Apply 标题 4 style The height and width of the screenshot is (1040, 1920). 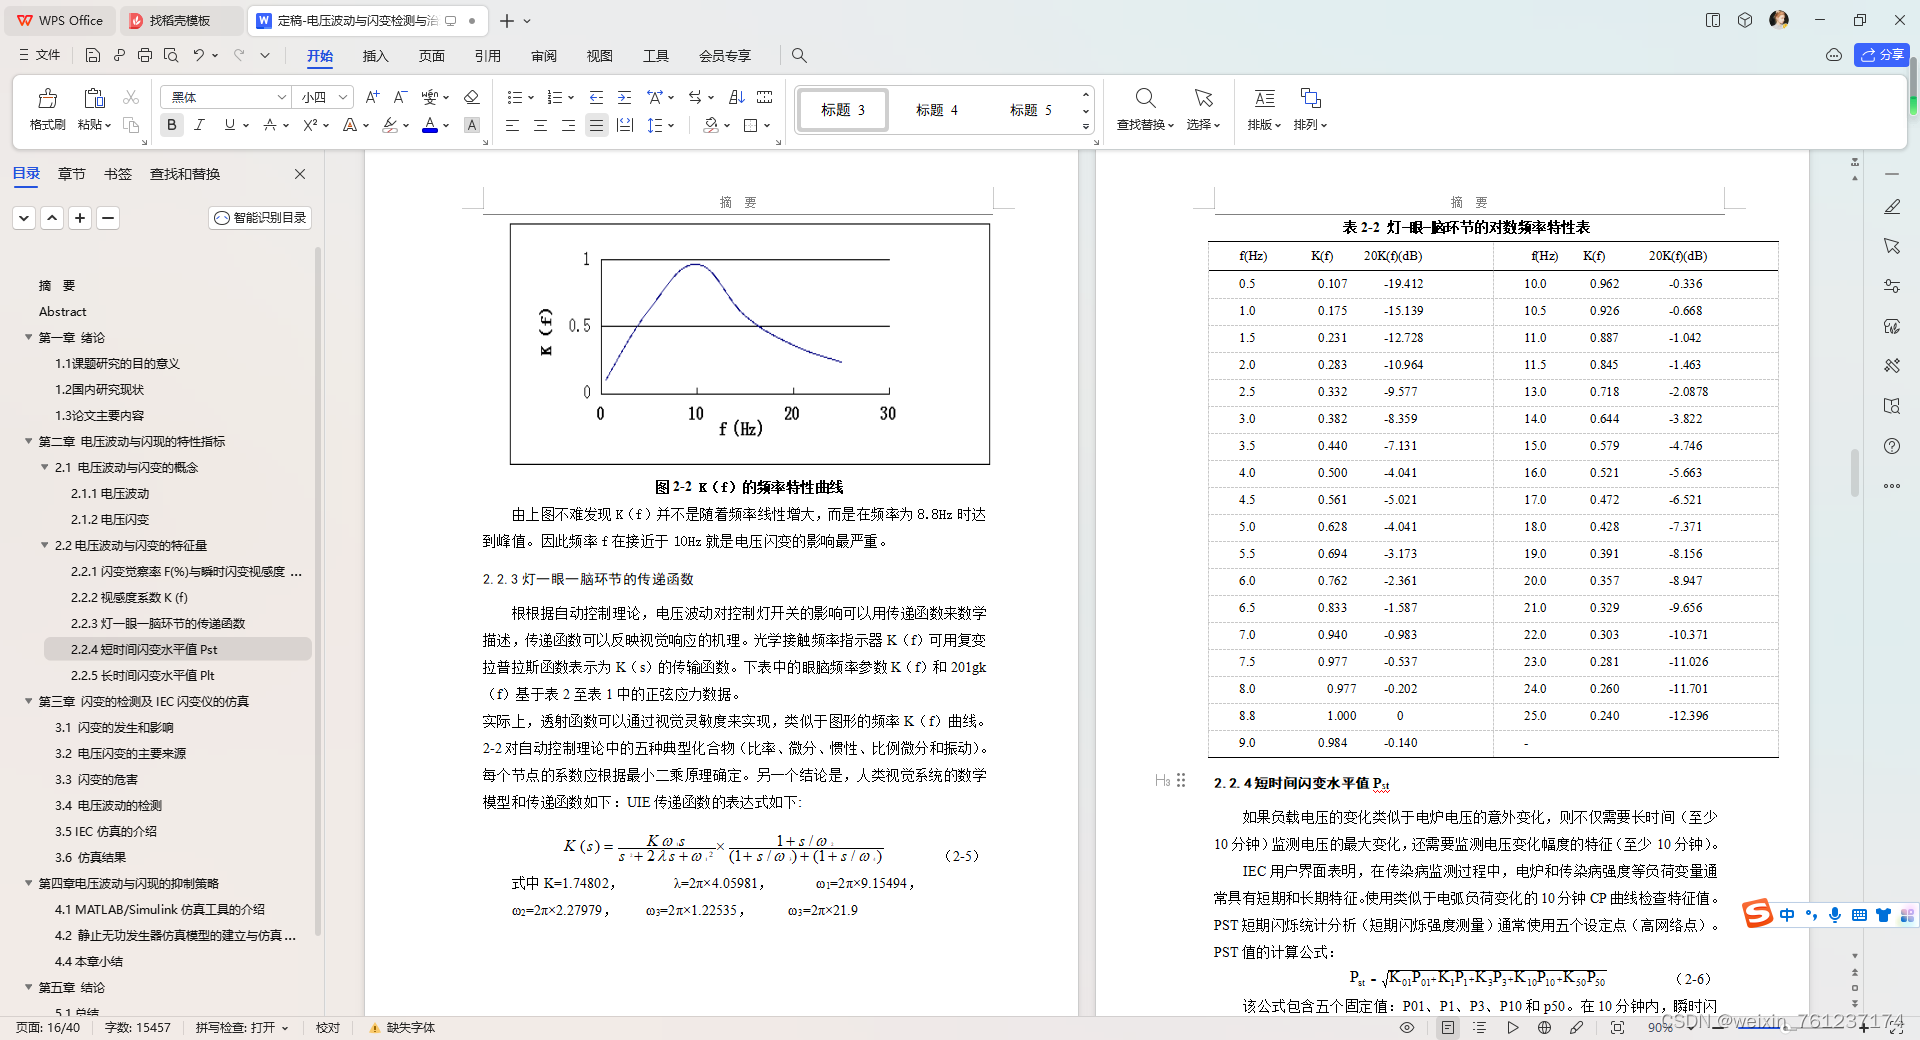936,110
